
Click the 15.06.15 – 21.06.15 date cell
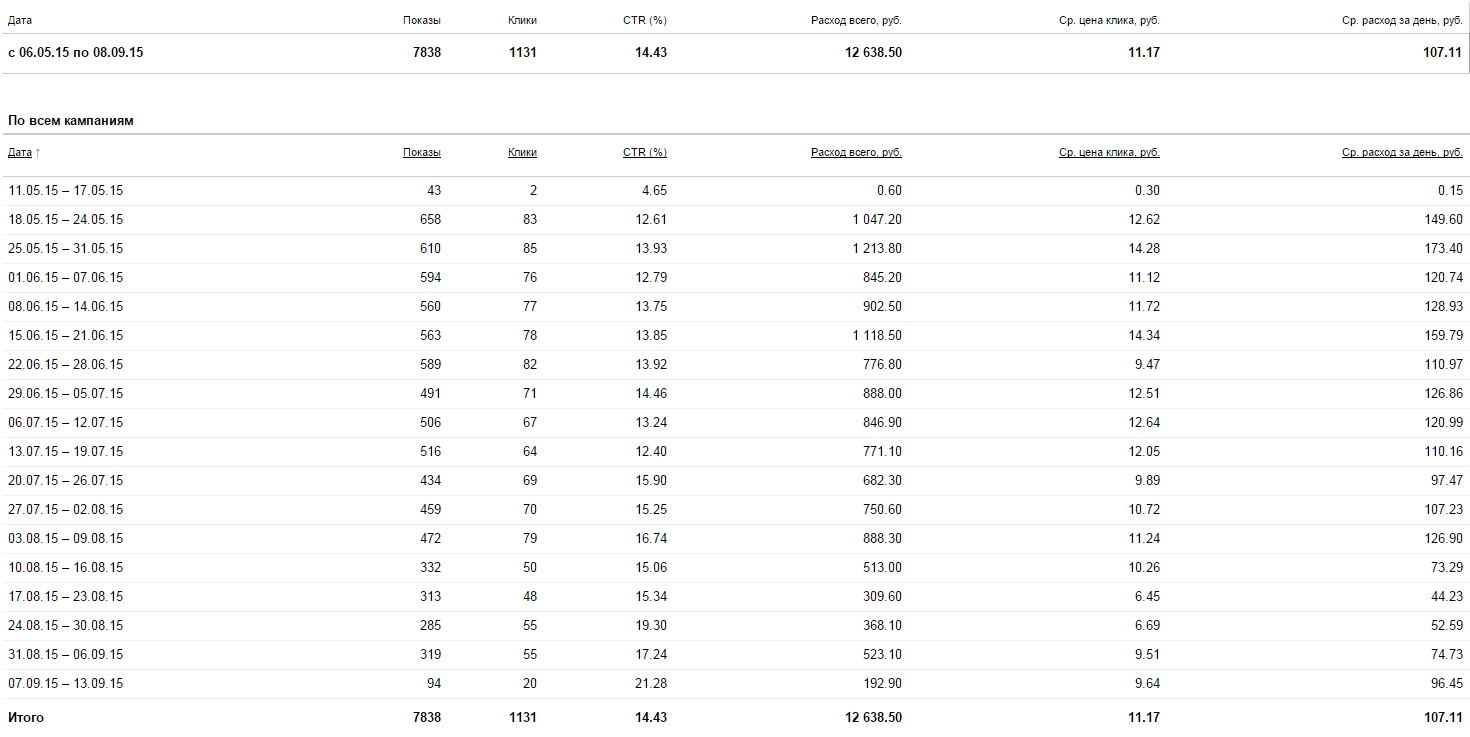[x=66, y=335]
